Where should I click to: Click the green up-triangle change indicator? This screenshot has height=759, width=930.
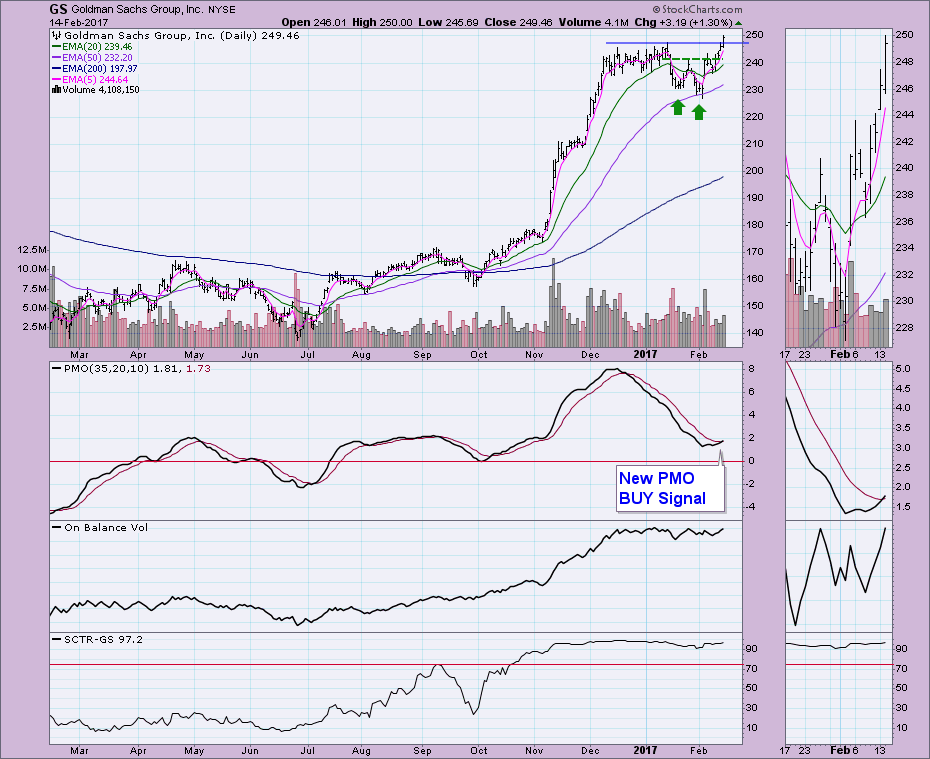[x=738, y=23]
